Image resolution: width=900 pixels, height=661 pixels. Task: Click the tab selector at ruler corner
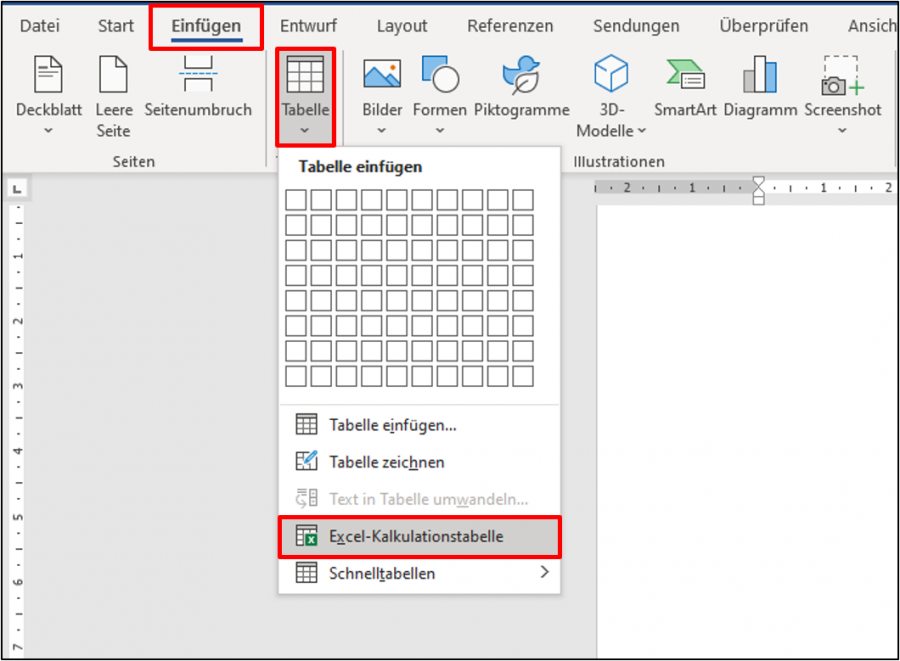pos(19,189)
